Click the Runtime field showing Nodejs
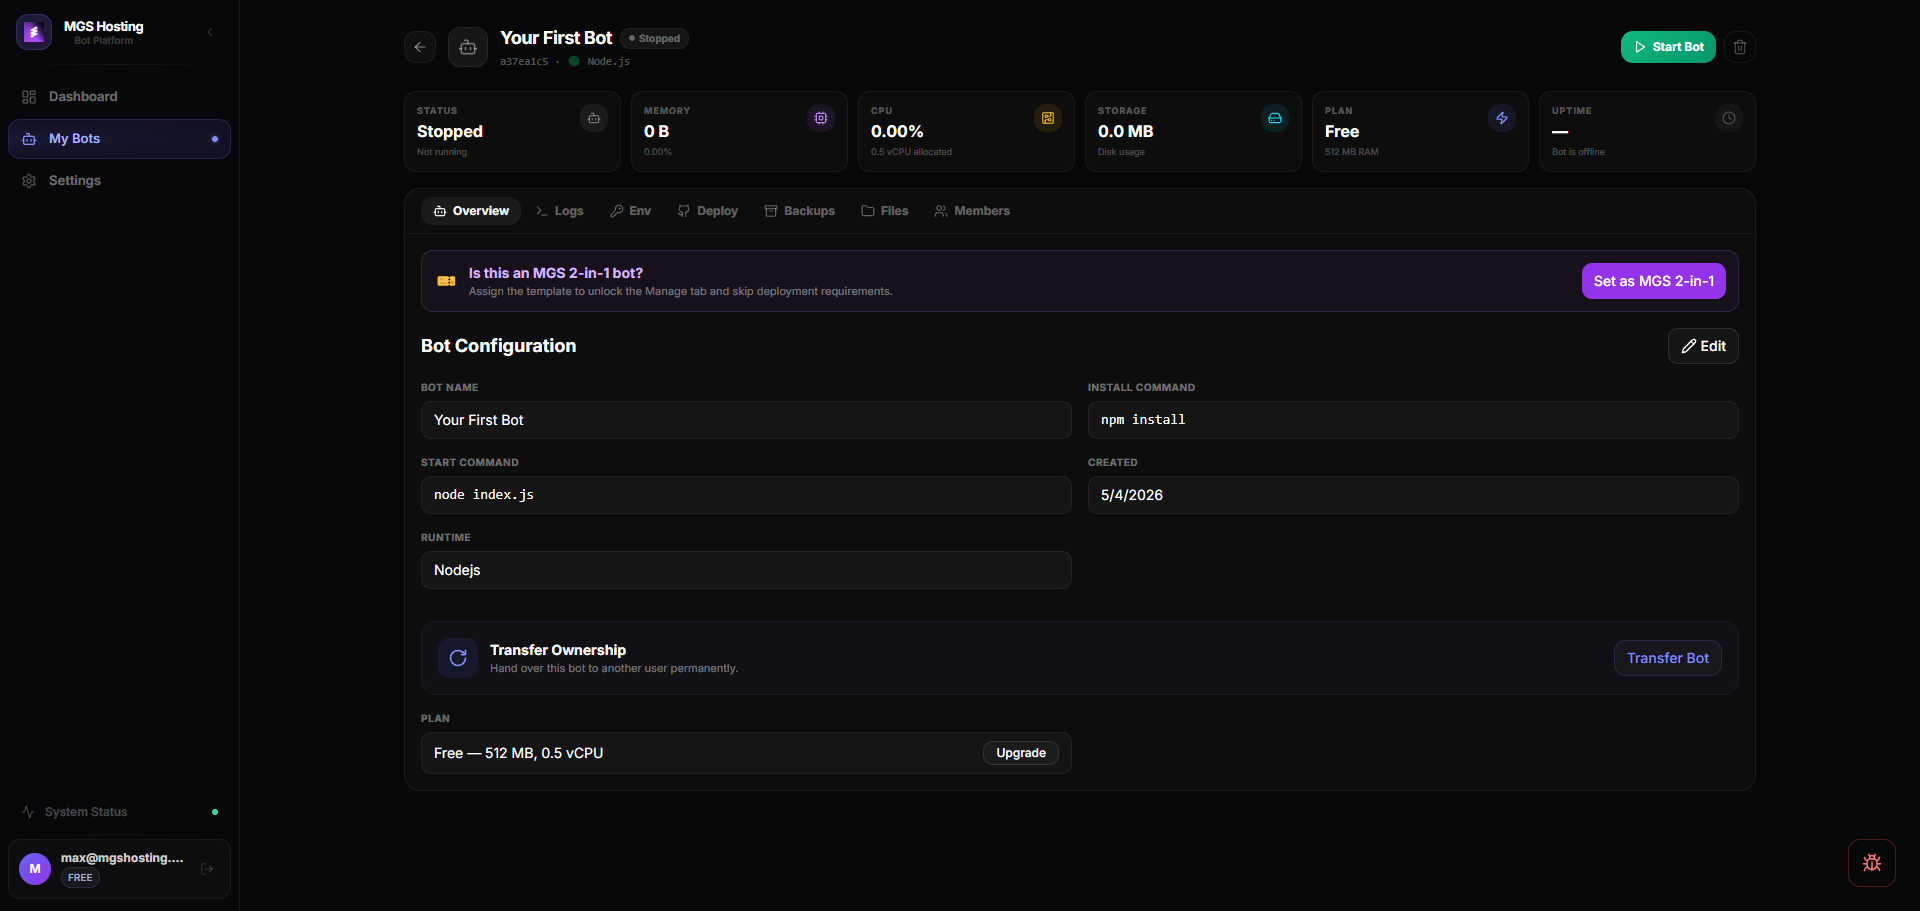Image resolution: width=1920 pixels, height=911 pixels. pos(746,570)
